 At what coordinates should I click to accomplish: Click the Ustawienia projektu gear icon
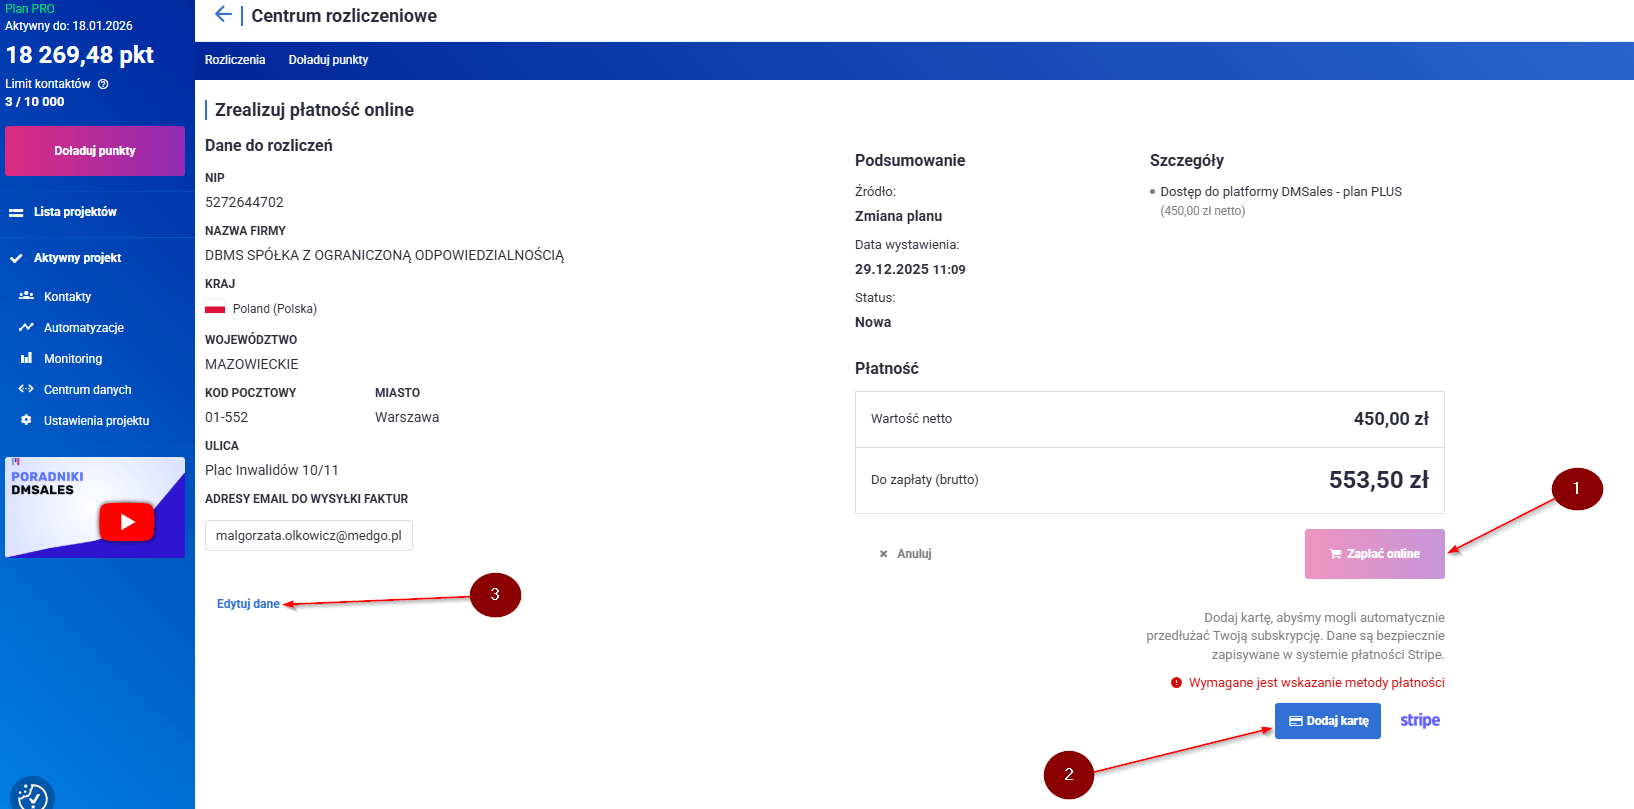(26, 420)
